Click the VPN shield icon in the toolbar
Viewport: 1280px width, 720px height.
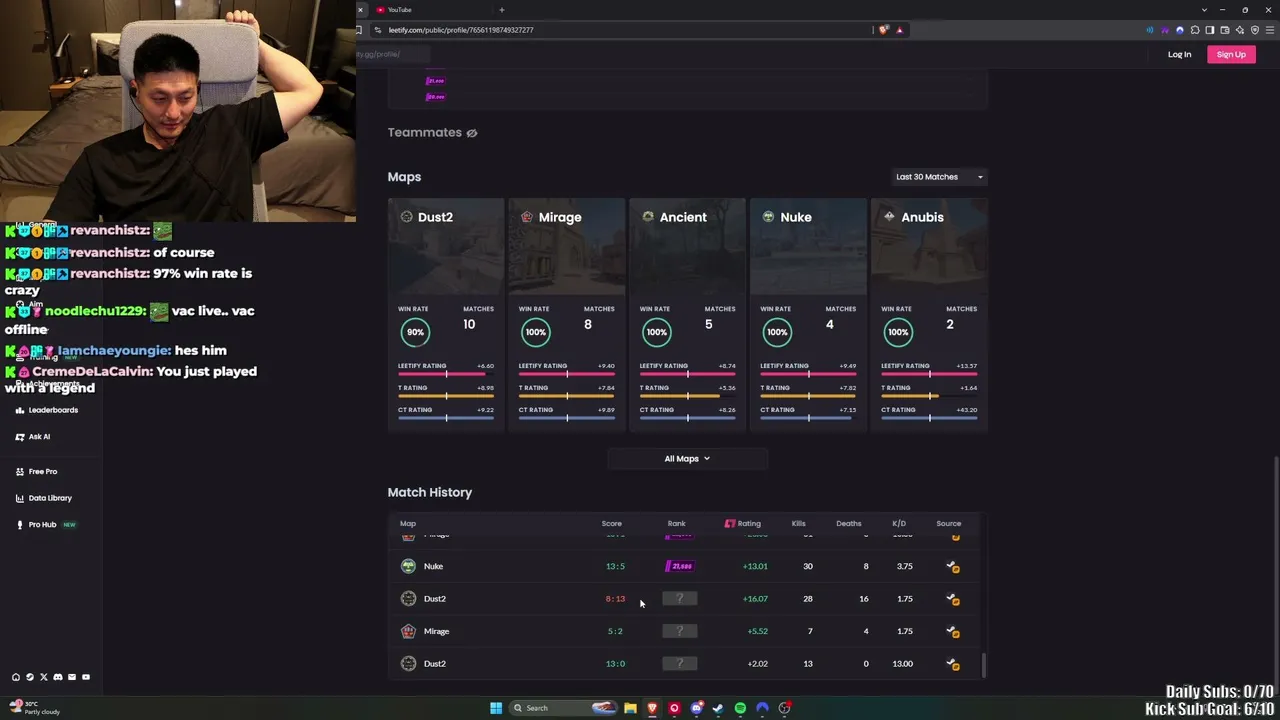[x=1255, y=30]
